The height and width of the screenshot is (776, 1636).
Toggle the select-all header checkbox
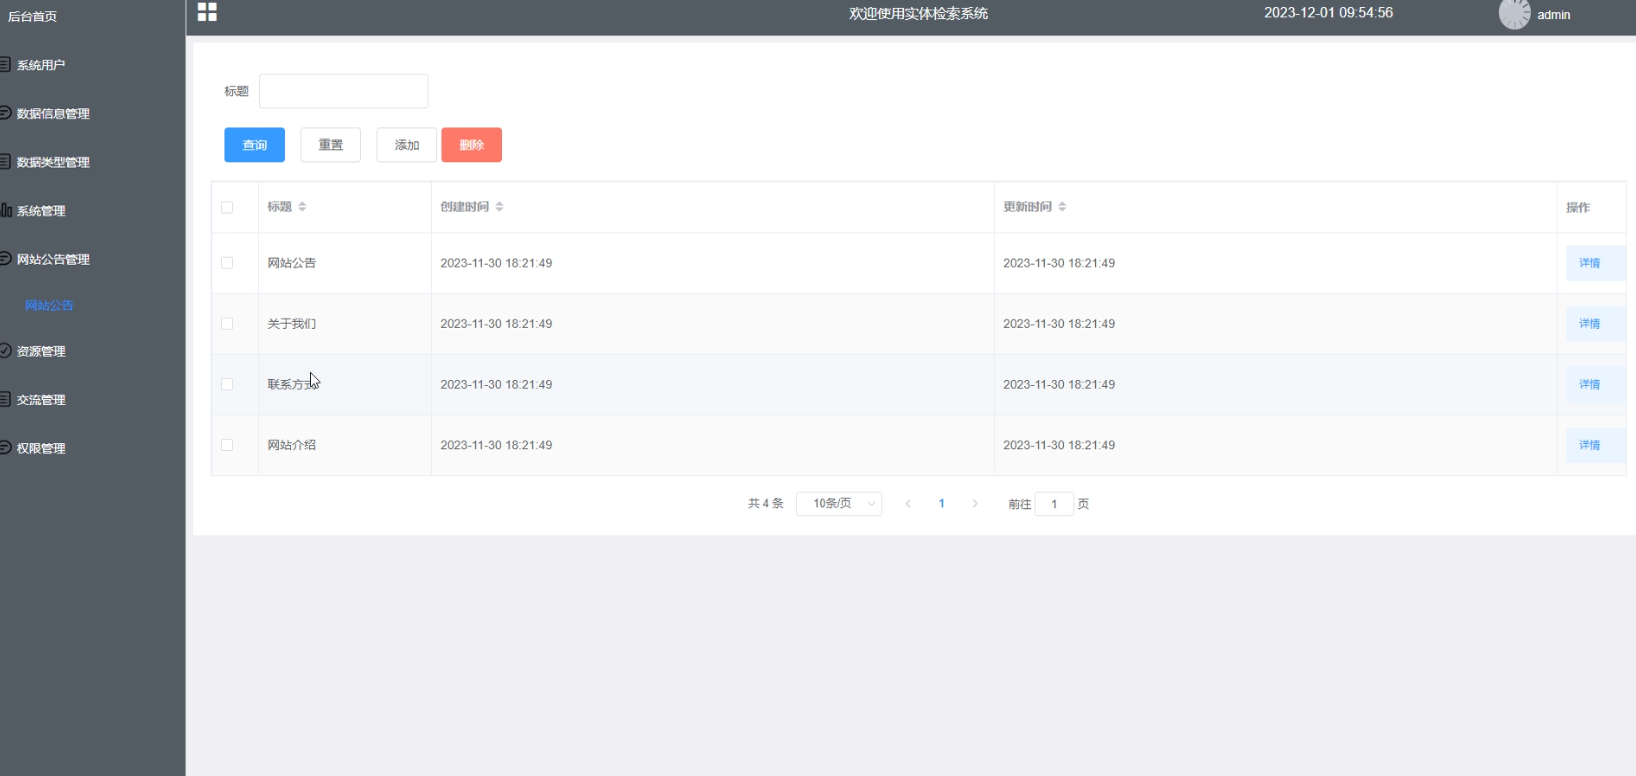tap(227, 207)
